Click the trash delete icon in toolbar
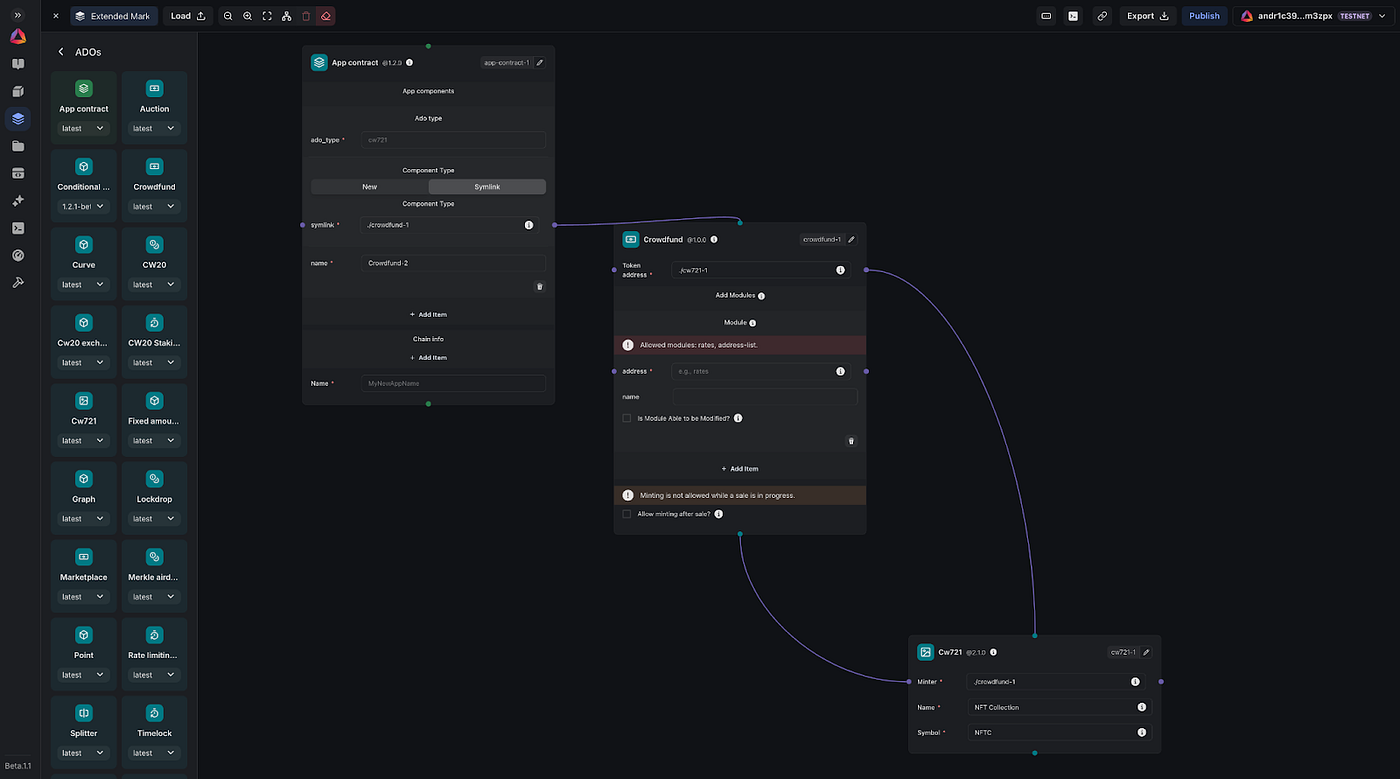 (x=306, y=16)
